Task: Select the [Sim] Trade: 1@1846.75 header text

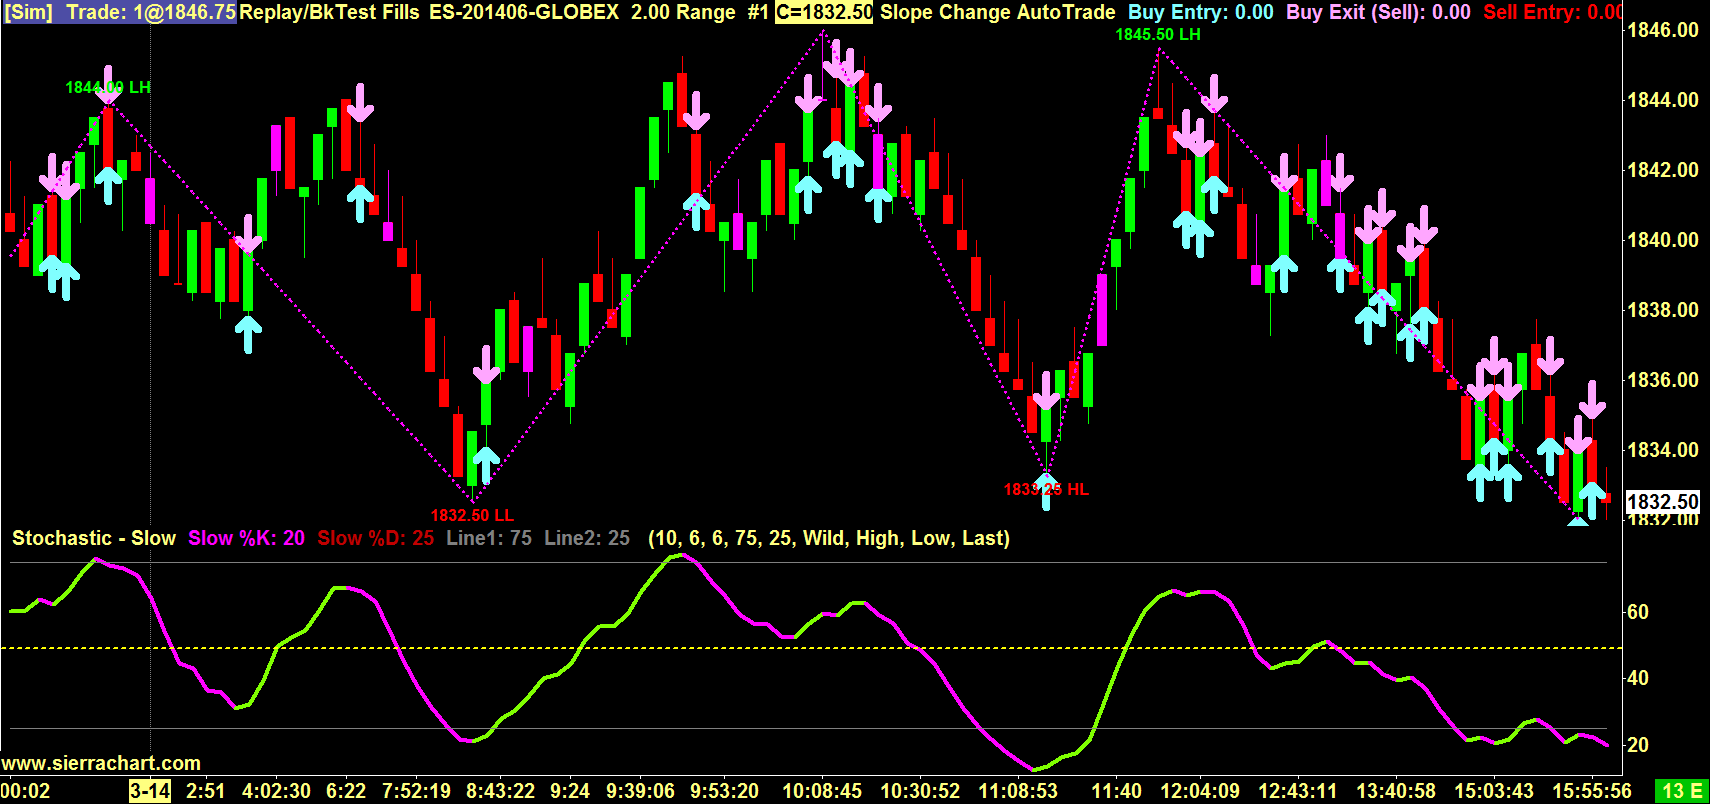Action: [x=119, y=12]
